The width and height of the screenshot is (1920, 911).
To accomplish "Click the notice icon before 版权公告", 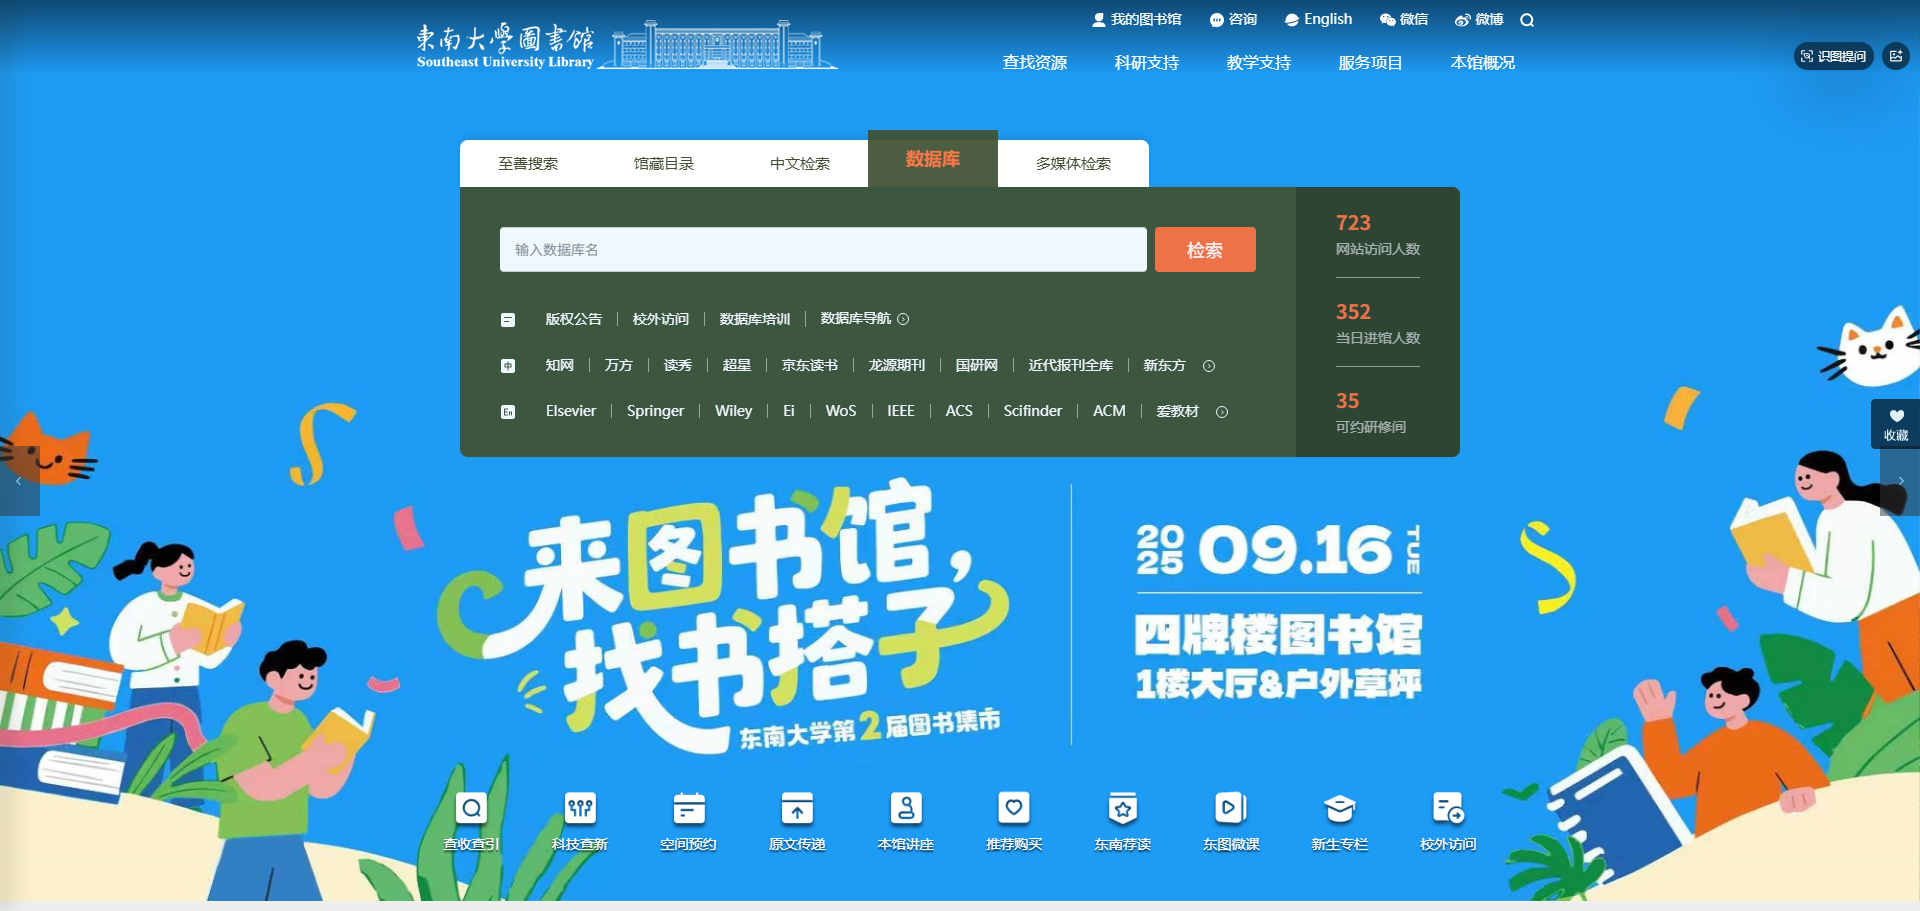I will coord(508,320).
